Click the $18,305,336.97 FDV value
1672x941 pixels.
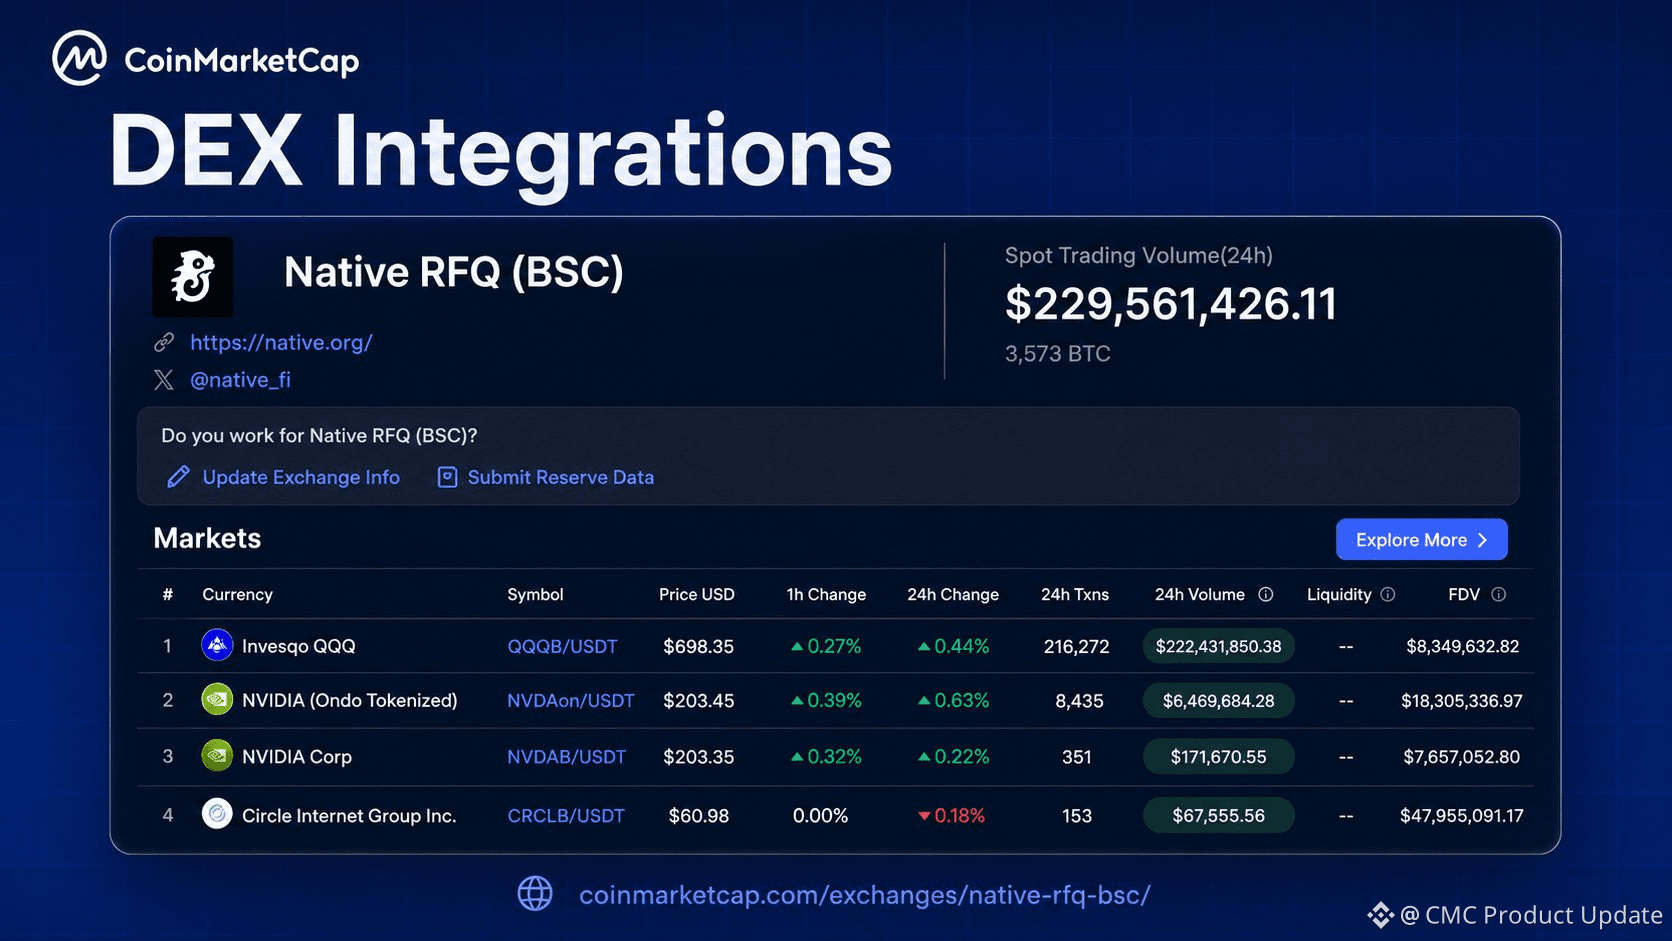point(1462,700)
